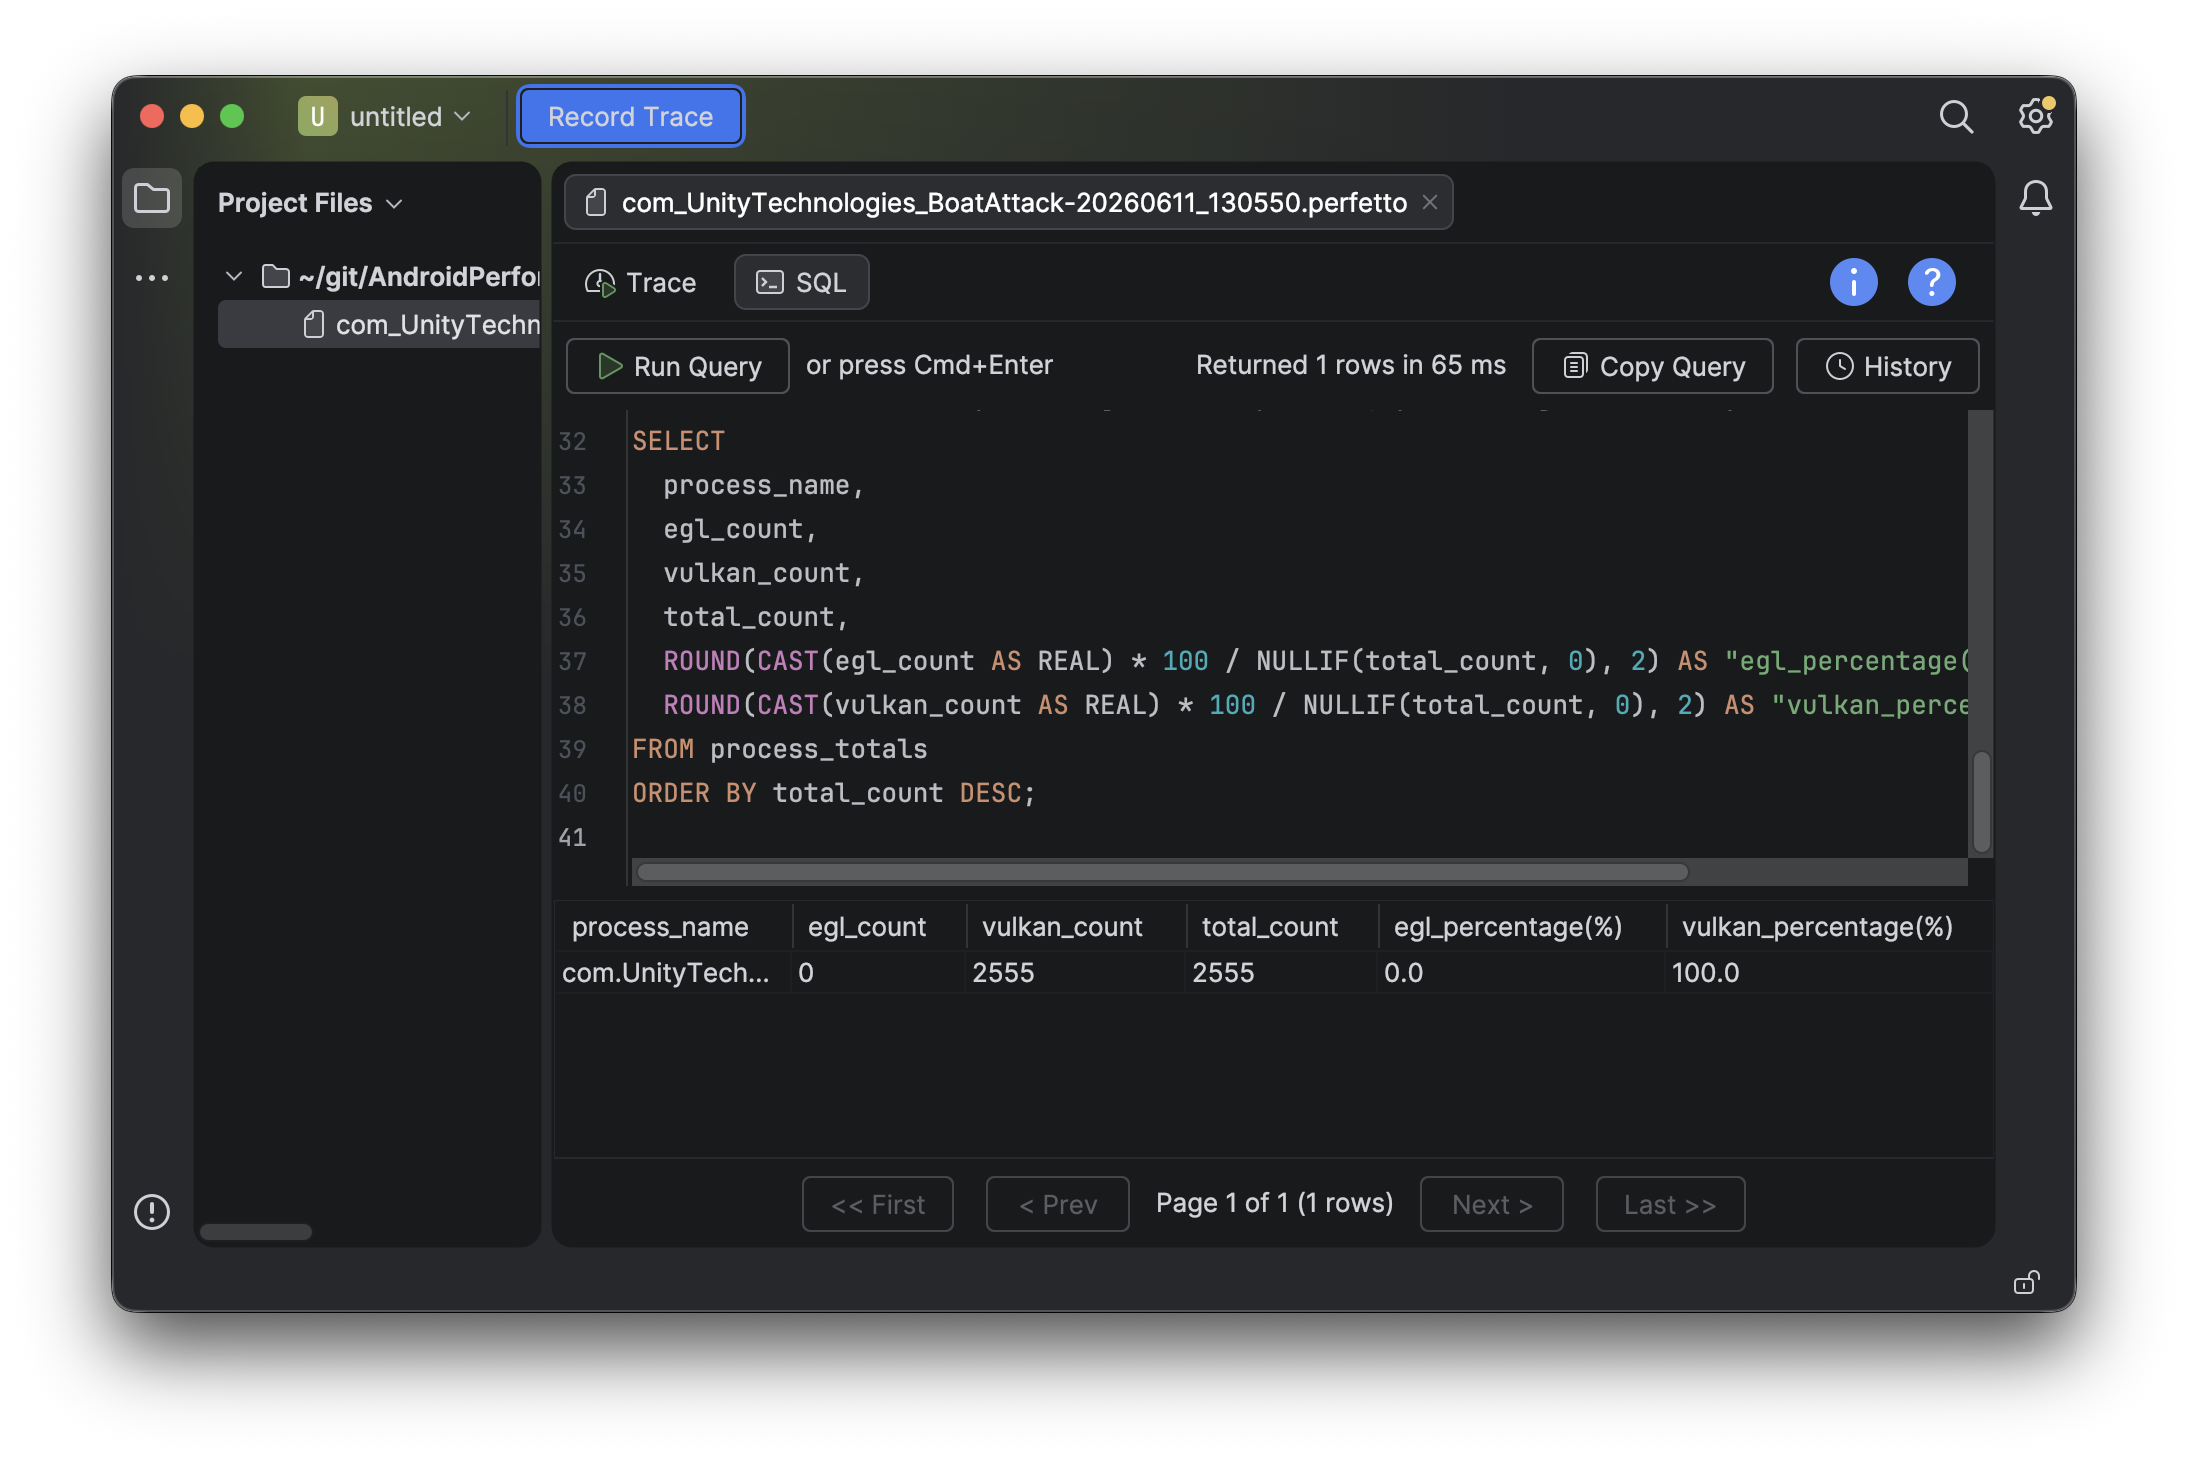Open query History
2188x1460 pixels.
point(1888,366)
